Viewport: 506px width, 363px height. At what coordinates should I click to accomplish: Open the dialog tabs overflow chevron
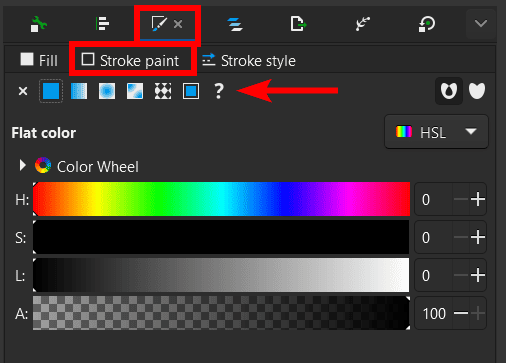coord(481,24)
